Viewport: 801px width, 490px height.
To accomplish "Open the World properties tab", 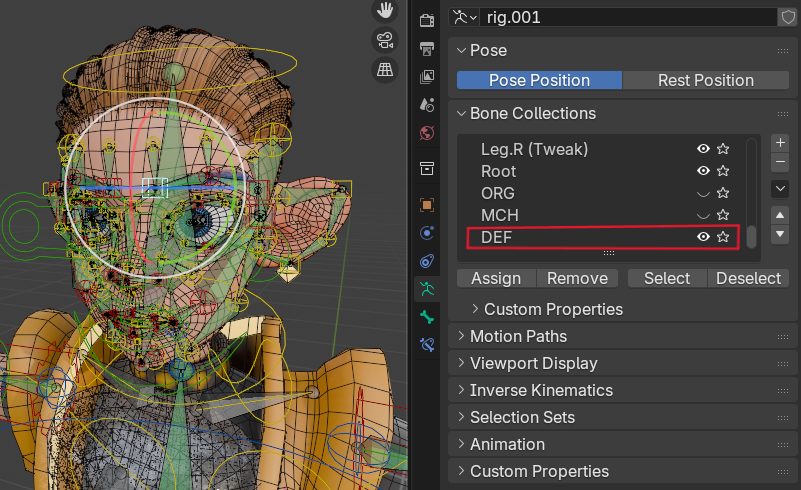I will 427,132.
